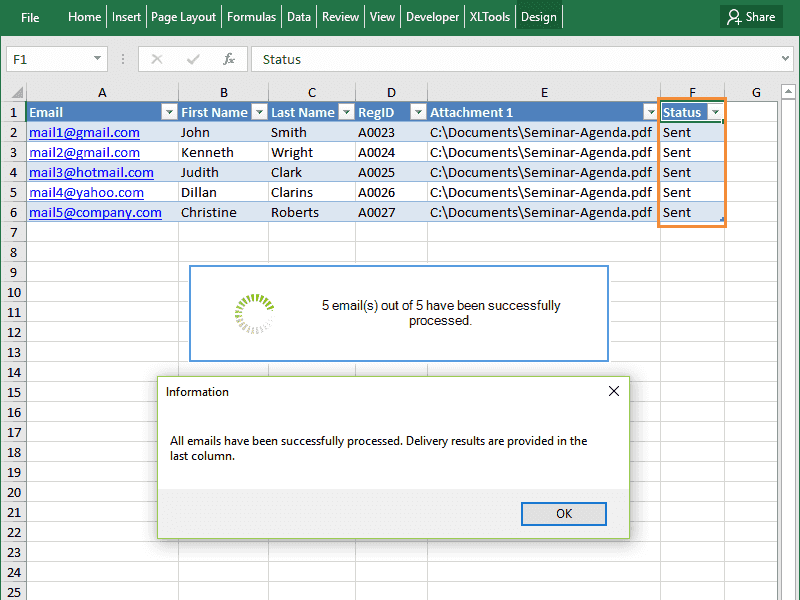Image resolution: width=800 pixels, height=600 pixels.
Task: Switch to the Design ribbon tab
Action: pyautogui.click(x=538, y=16)
